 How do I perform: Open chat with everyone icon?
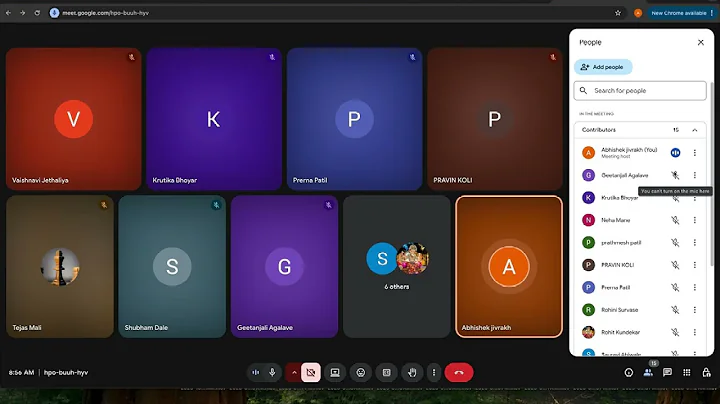tap(667, 373)
